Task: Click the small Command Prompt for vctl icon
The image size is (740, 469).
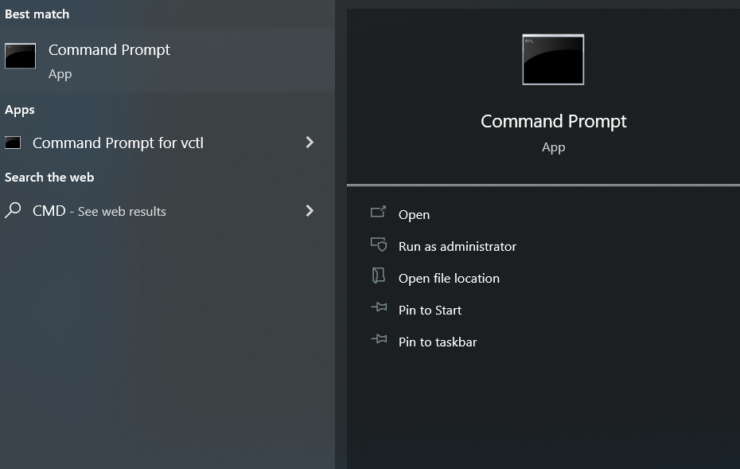Action: [13, 143]
